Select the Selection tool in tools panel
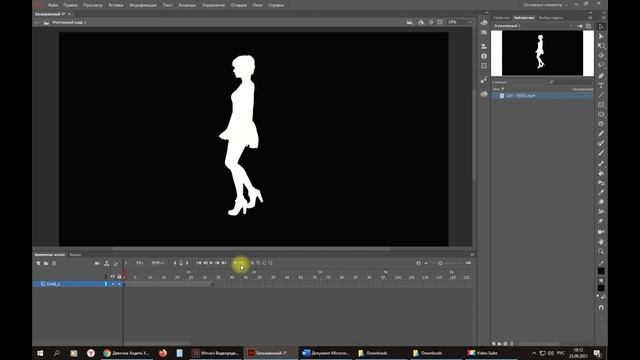Screen dimensions: 640x360 [601, 27]
